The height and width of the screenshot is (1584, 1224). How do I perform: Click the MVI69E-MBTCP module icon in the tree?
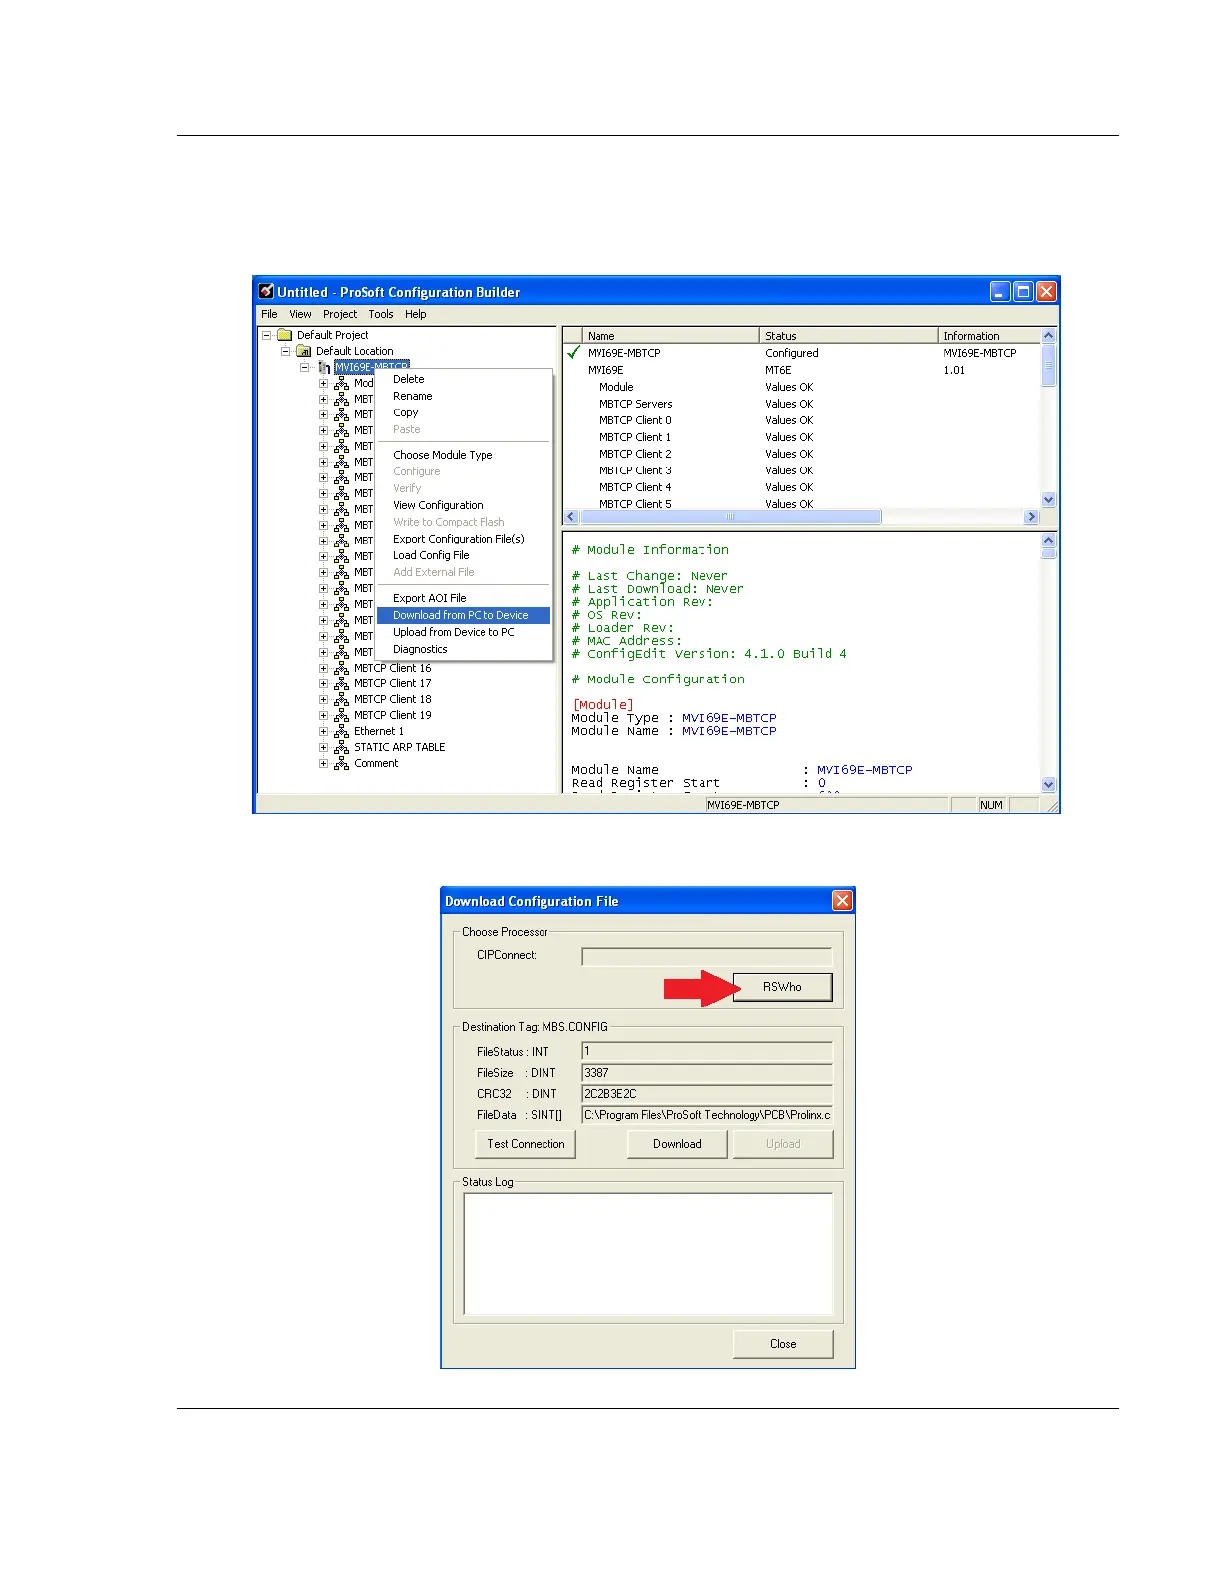click(324, 367)
